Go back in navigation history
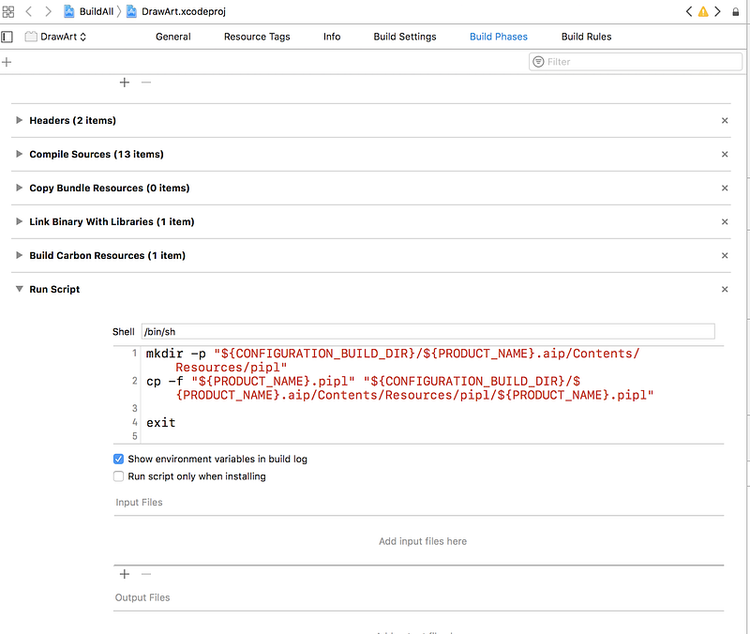 point(29,11)
